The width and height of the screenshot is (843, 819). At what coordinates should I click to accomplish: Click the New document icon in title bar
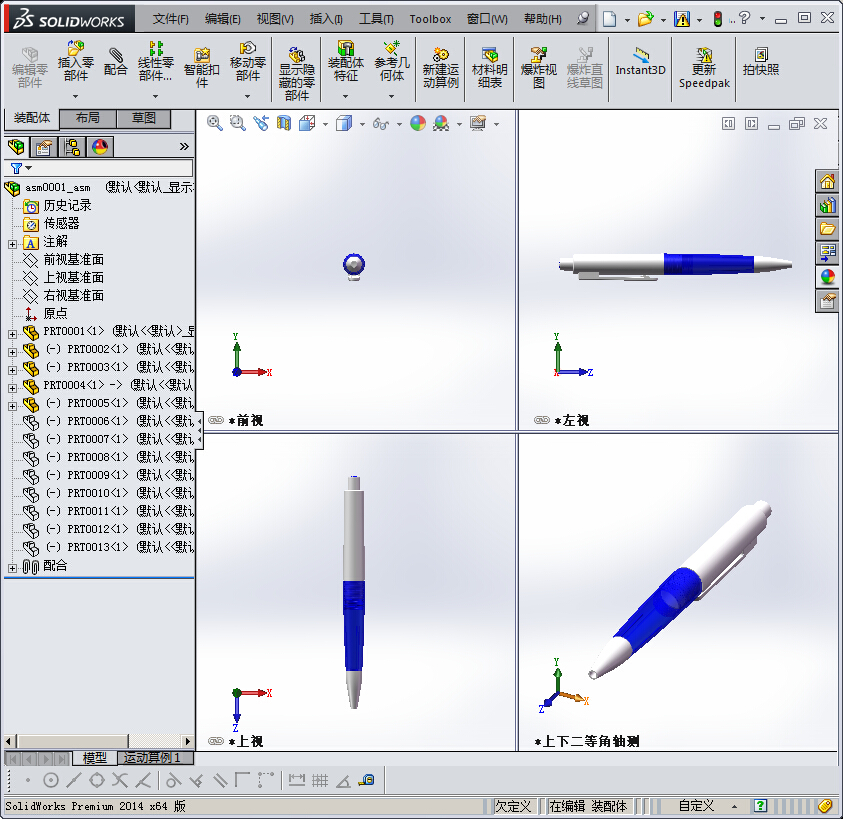tap(609, 19)
